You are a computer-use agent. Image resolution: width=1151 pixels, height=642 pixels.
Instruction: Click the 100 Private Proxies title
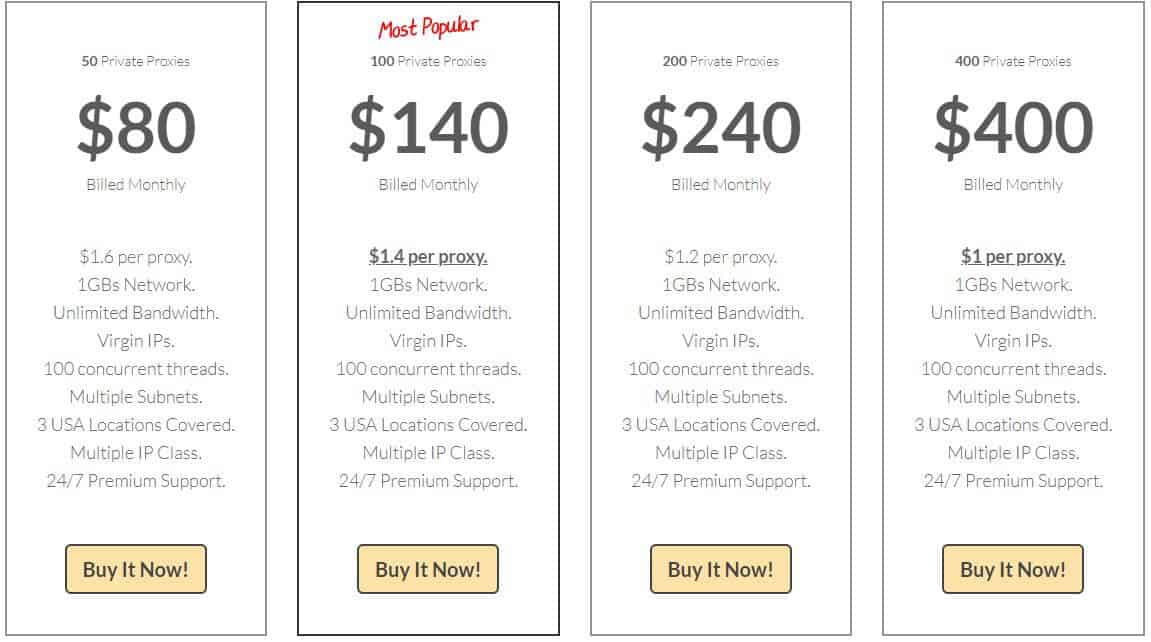pyautogui.click(x=428, y=61)
